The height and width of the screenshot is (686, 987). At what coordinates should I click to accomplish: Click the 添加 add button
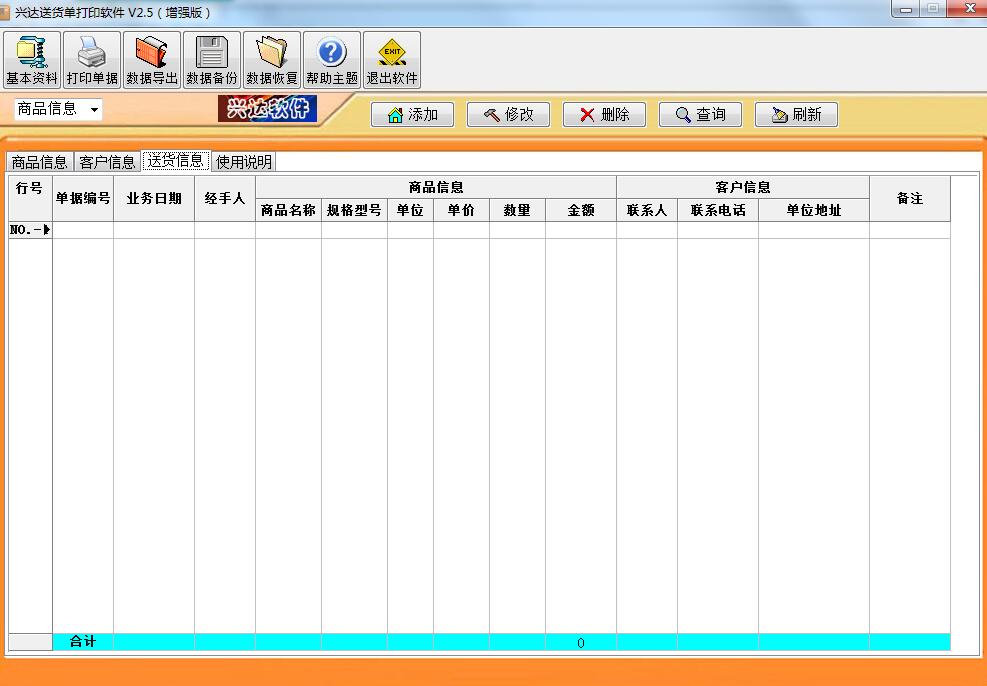tap(412, 115)
